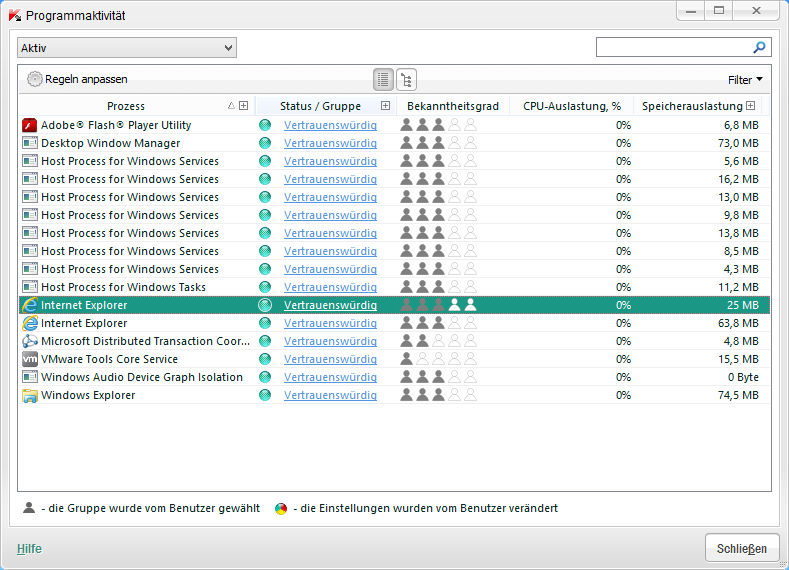Viewport: 789px width, 570px height.
Task: Sort by Status / Gruppe header
Action: pyautogui.click(x=321, y=106)
